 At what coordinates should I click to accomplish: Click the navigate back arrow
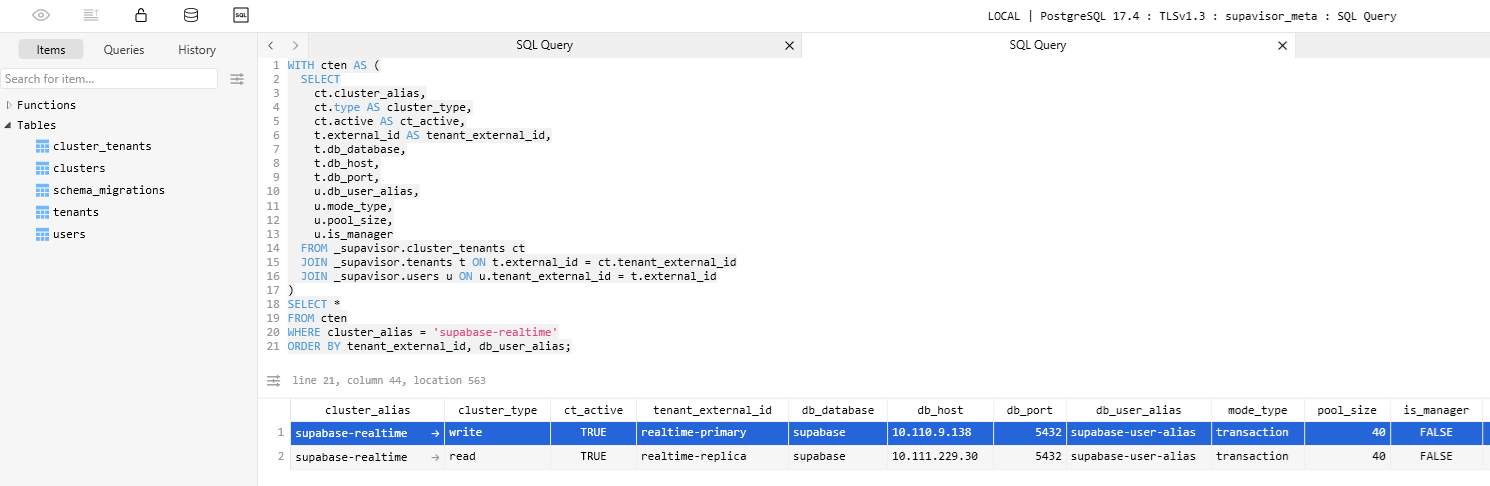point(271,46)
